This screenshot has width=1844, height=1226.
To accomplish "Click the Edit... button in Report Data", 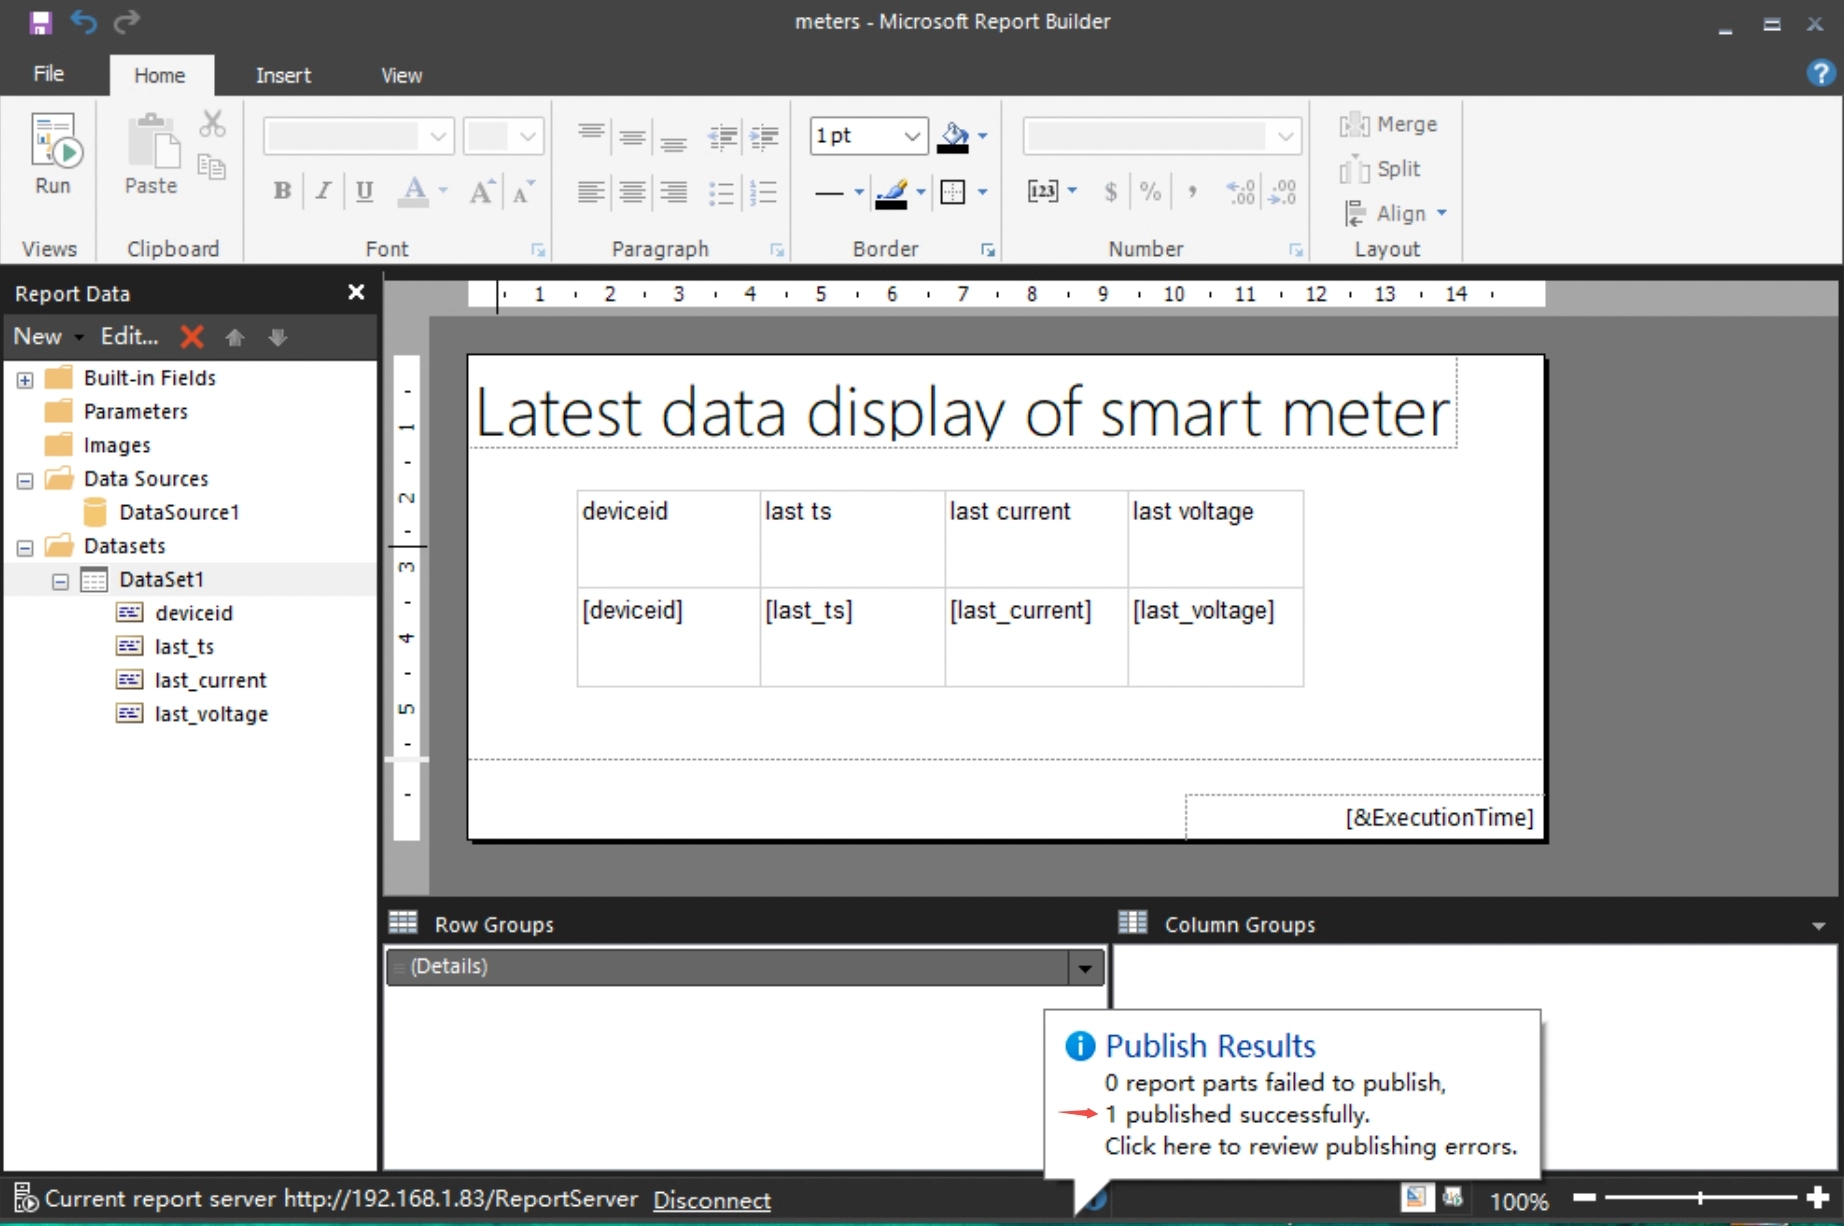I will [129, 337].
